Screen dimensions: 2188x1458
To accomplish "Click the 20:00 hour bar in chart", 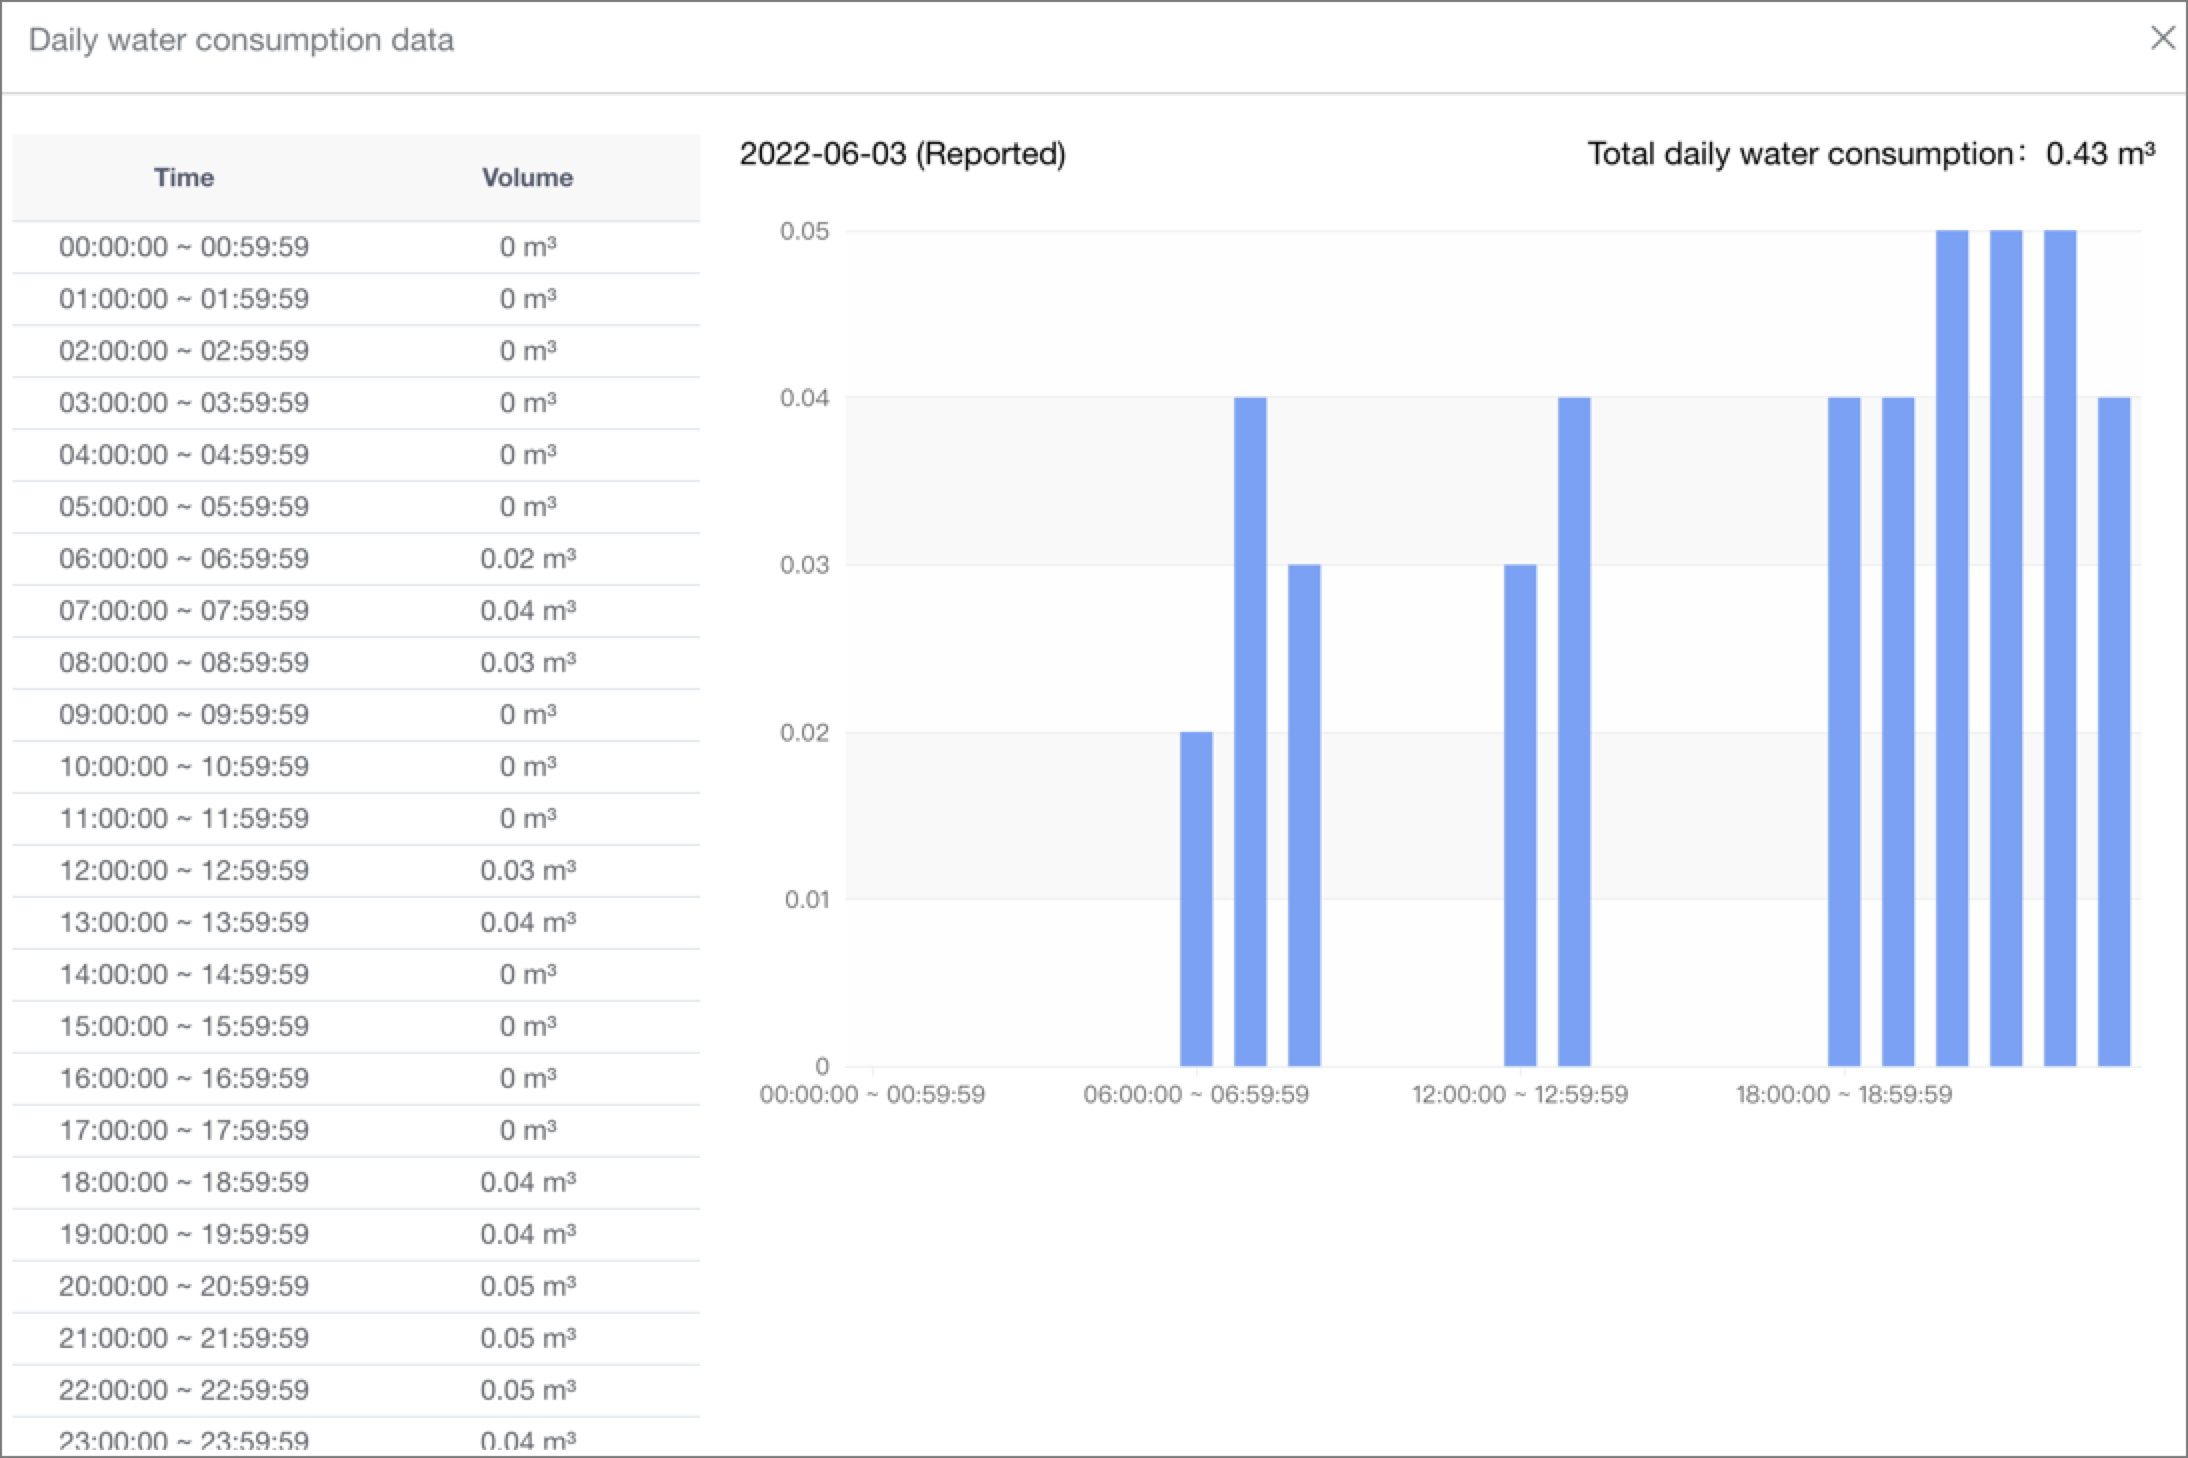I will (x=1952, y=648).
